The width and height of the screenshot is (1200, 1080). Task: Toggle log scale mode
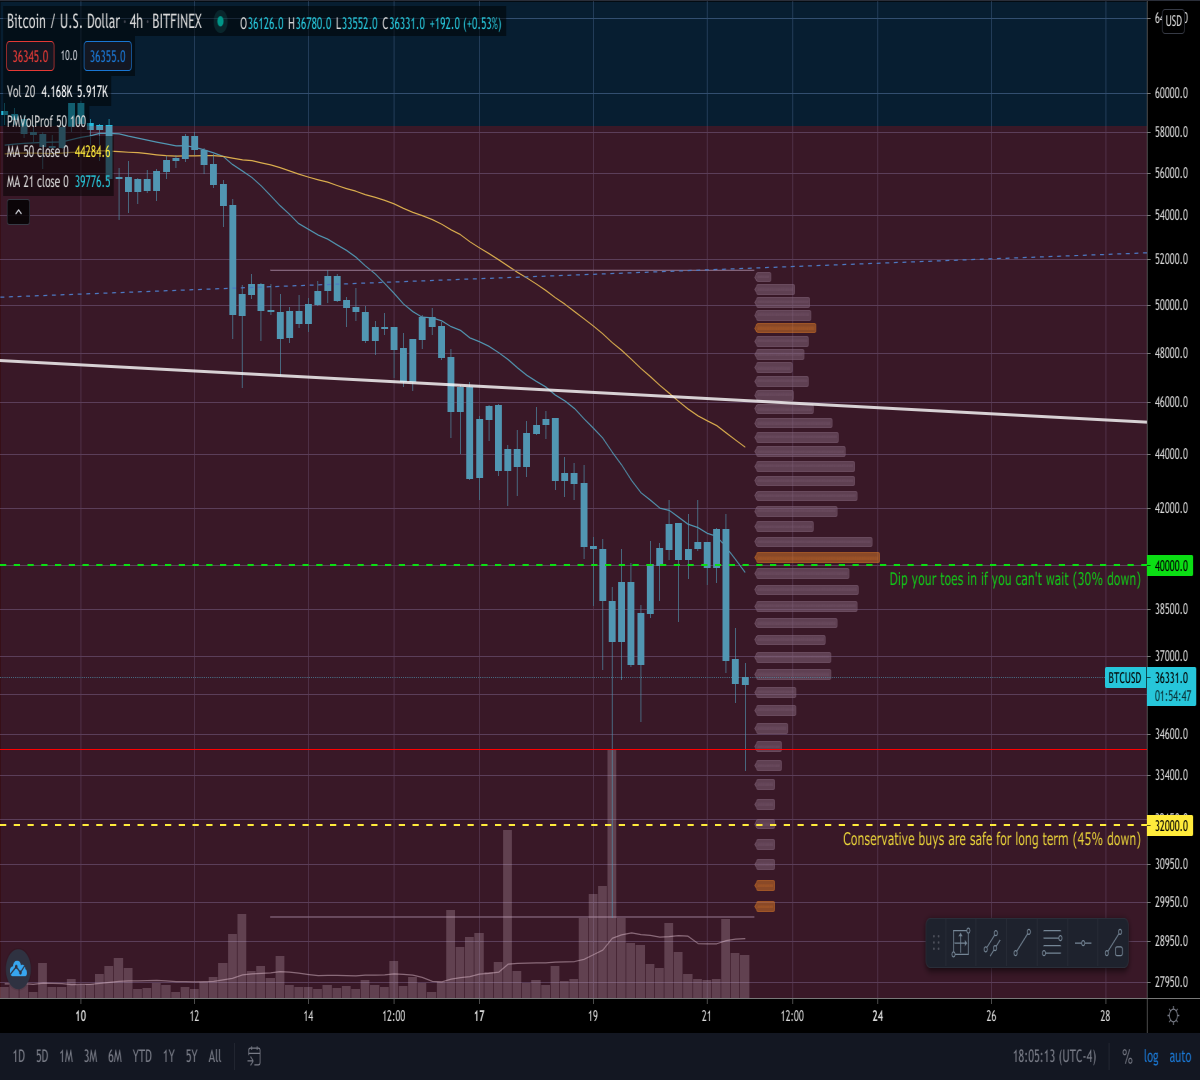(x=1151, y=1056)
